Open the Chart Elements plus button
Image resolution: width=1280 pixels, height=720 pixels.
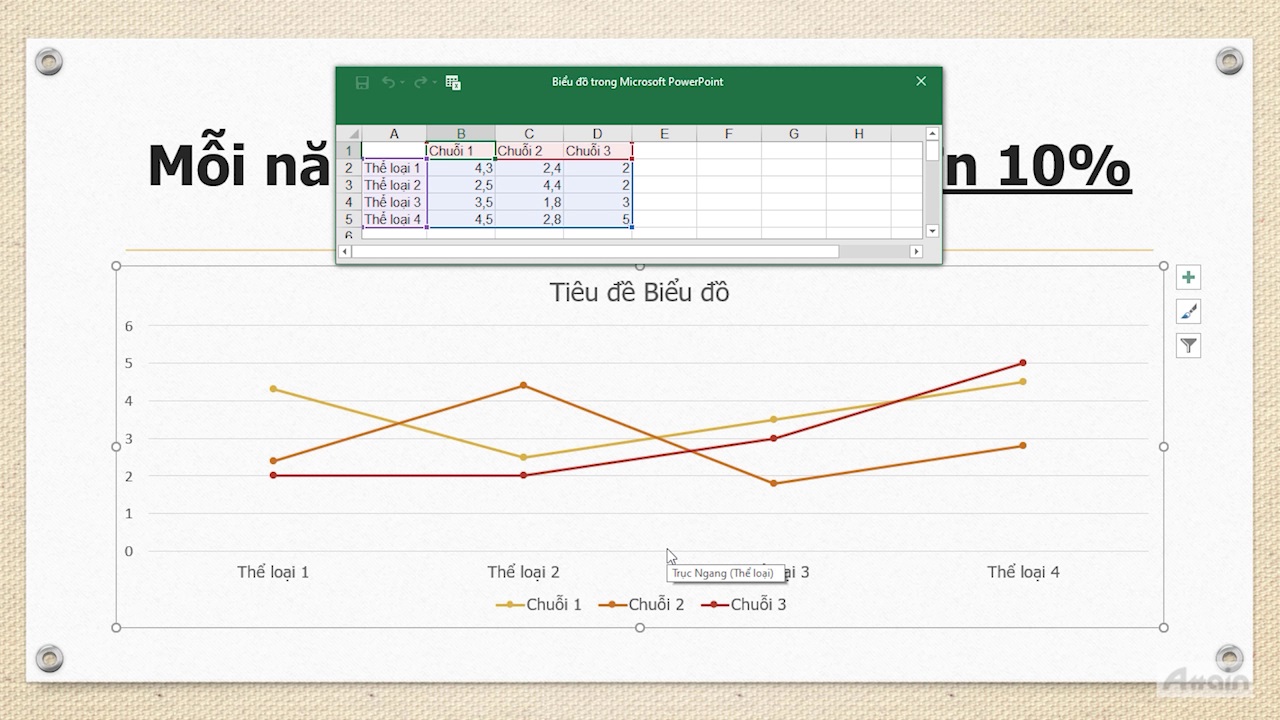[1188, 278]
